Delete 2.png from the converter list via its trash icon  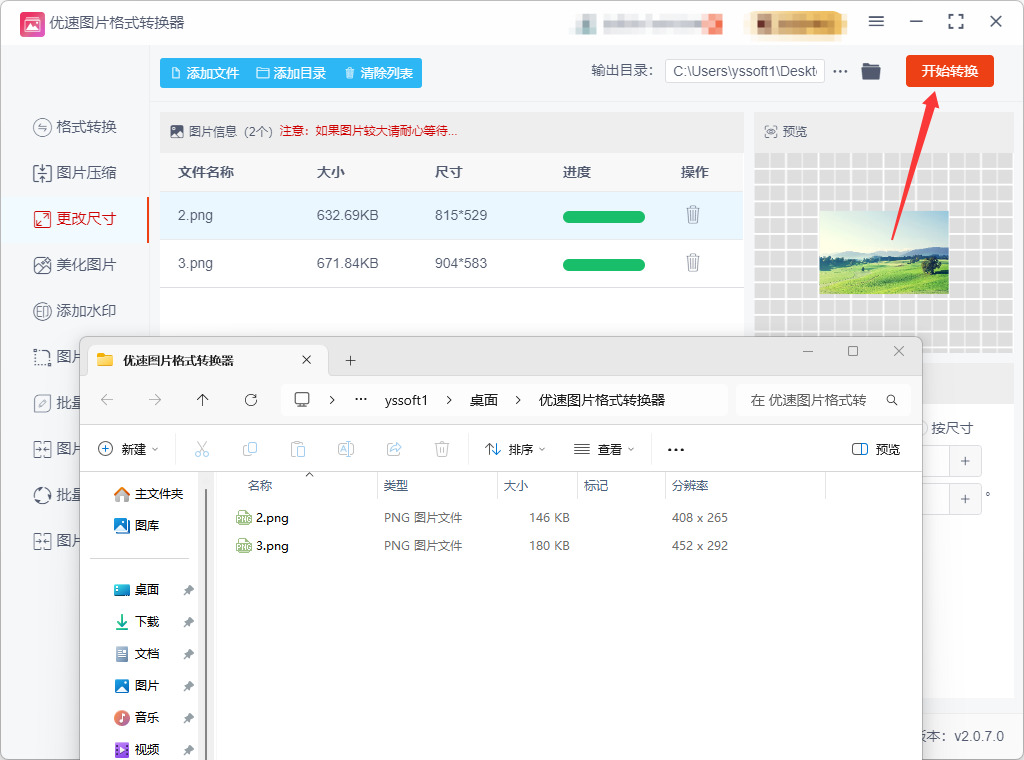(x=693, y=214)
